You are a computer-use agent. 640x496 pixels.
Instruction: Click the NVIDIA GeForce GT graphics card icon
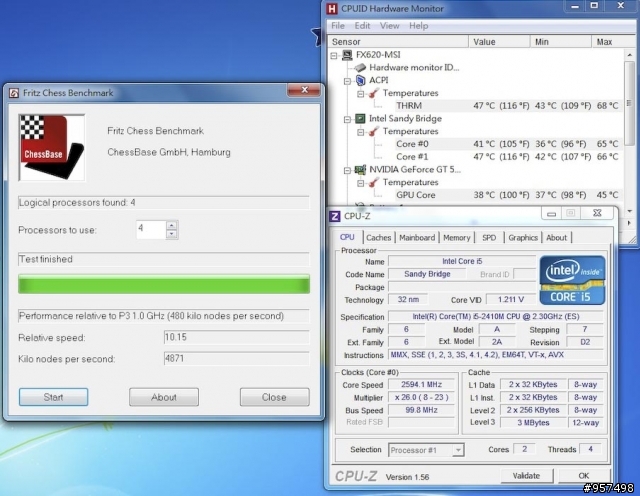tap(360, 169)
